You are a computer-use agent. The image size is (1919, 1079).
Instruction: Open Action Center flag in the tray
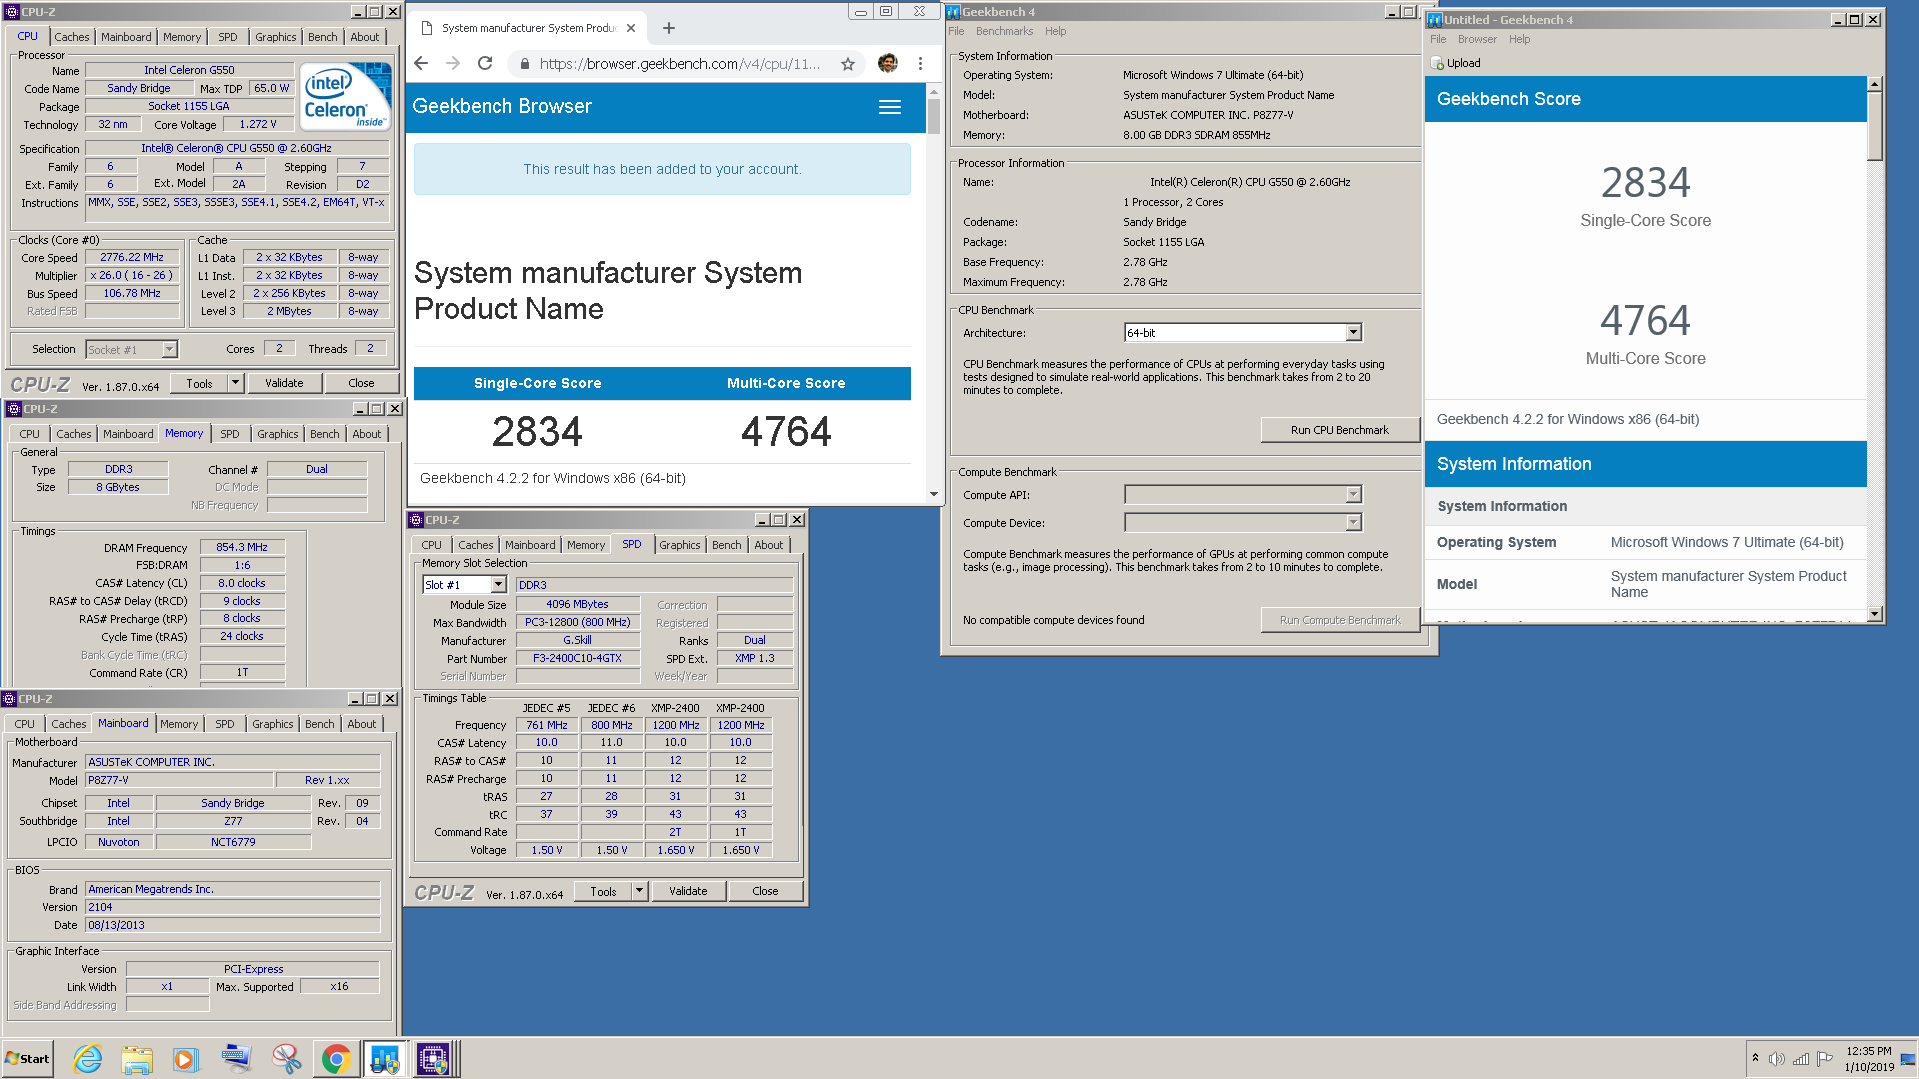(1825, 1059)
